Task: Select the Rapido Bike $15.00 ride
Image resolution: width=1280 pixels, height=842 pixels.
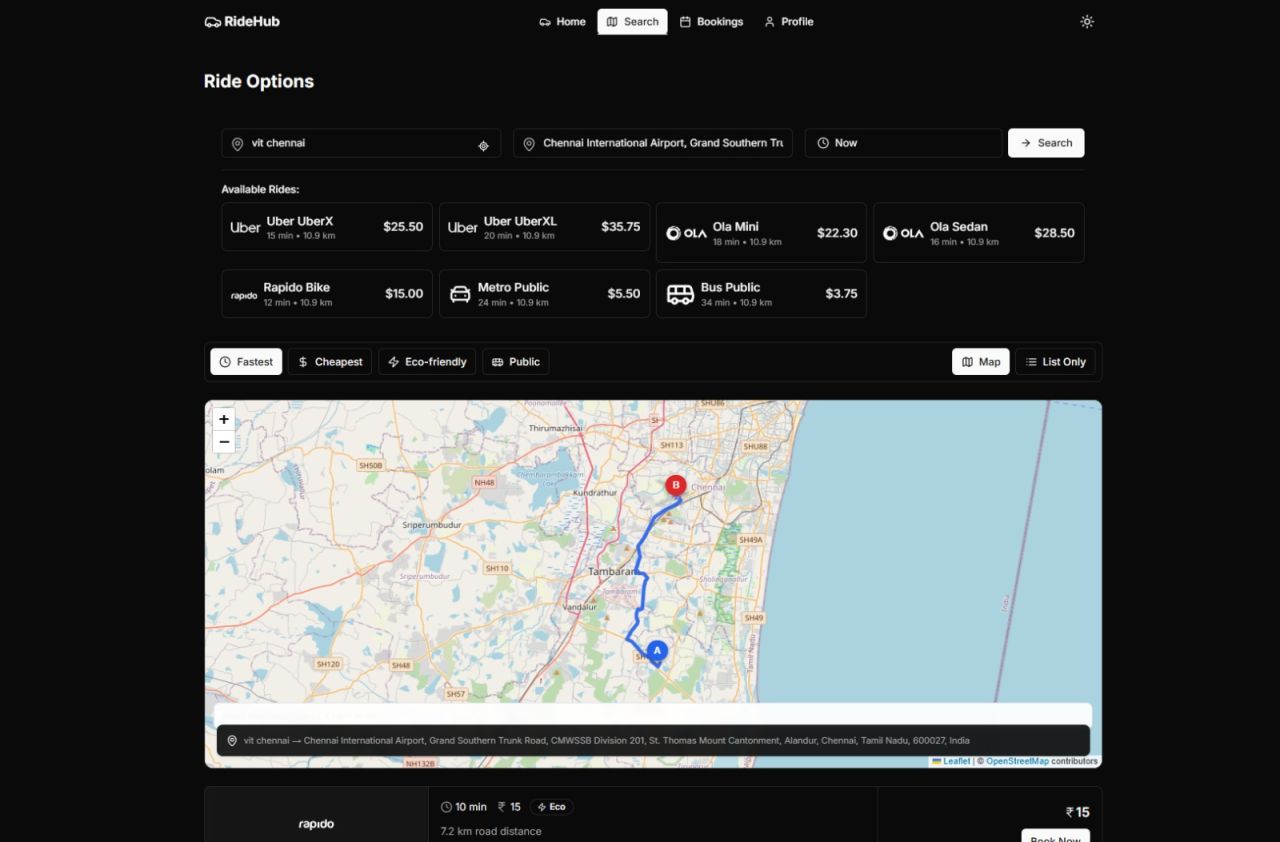Action: coord(327,294)
